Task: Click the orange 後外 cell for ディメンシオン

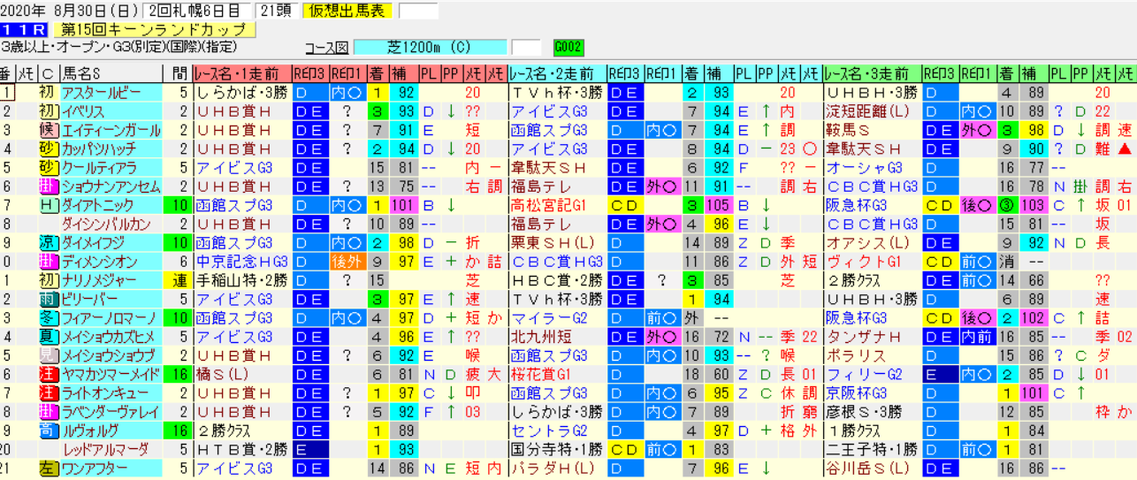Action: tap(347, 262)
